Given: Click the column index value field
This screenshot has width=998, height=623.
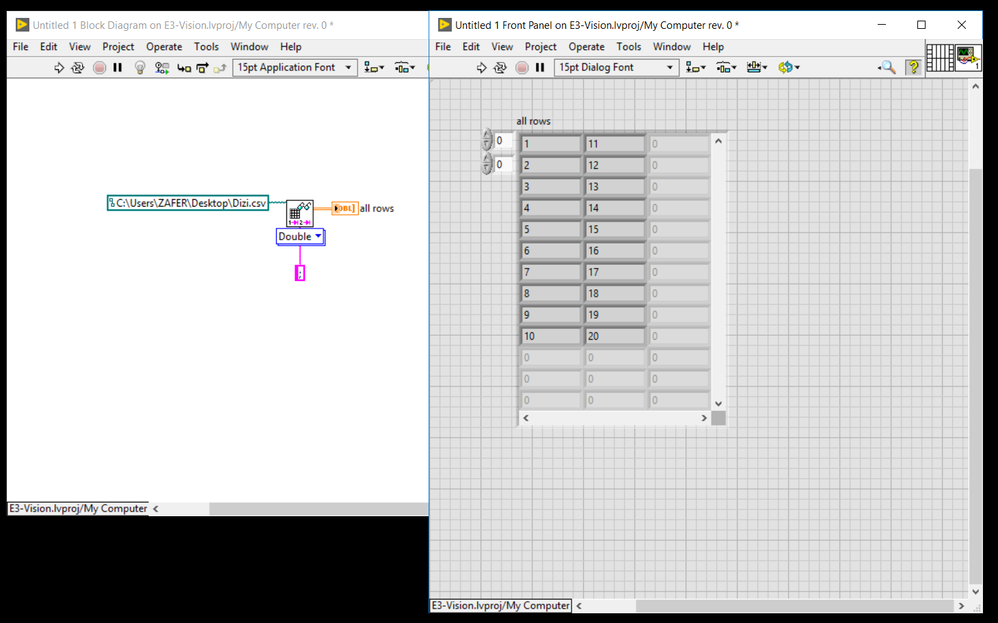Looking at the screenshot, I should click(x=503, y=165).
